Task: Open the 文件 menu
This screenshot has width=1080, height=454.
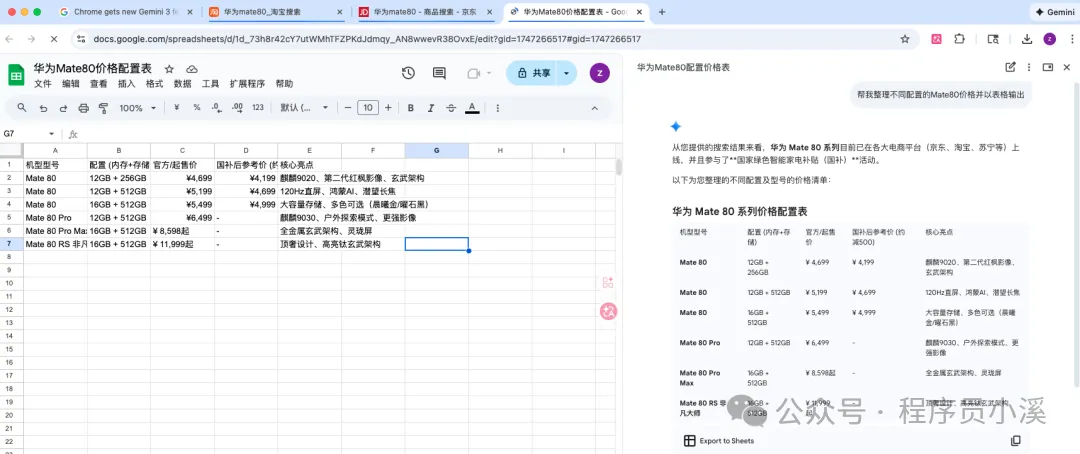Action: (43, 84)
